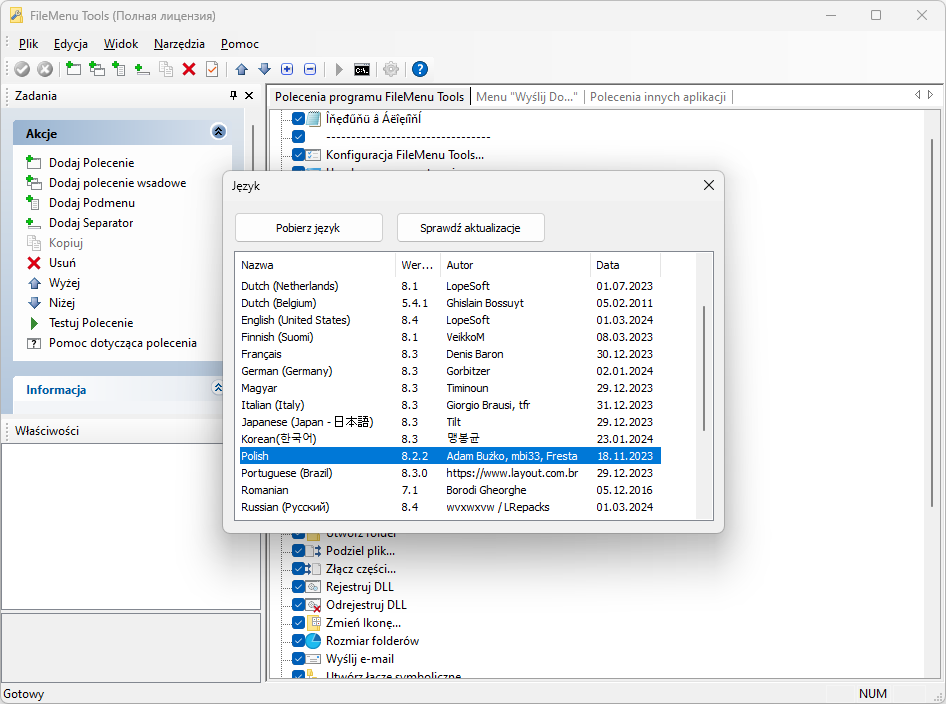Open the Narzędzia menu
The width and height of the screenshot is (946, 704).
click(x=179, y=43)
